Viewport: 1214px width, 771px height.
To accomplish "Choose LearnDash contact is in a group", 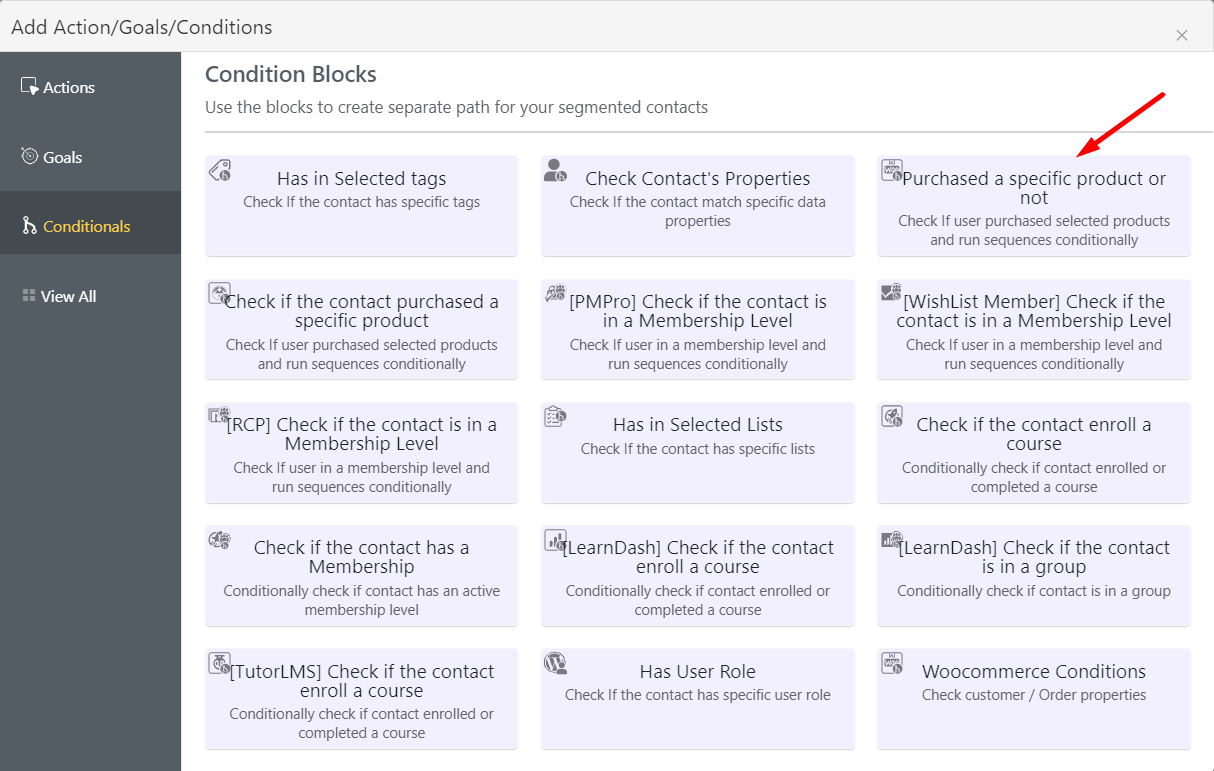I will tap(1034, 576).
